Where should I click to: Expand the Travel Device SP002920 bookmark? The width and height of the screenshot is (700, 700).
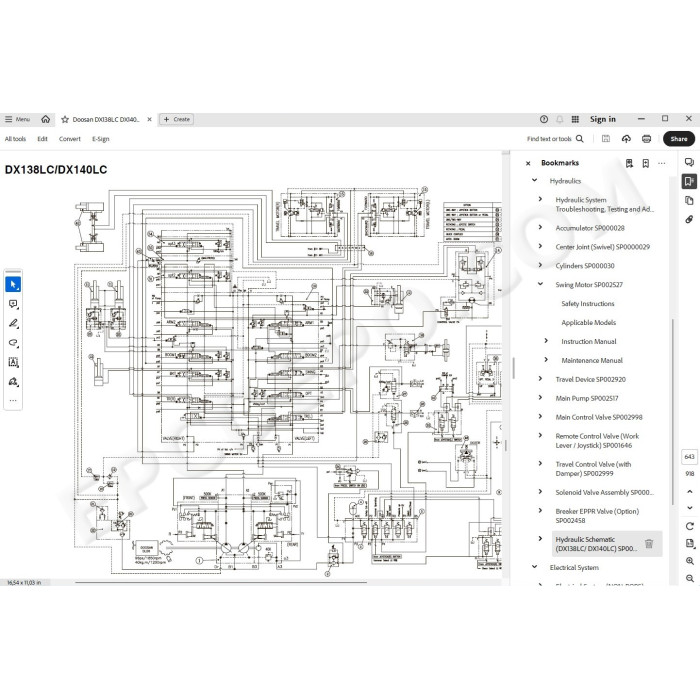click(x=540, y=379)
